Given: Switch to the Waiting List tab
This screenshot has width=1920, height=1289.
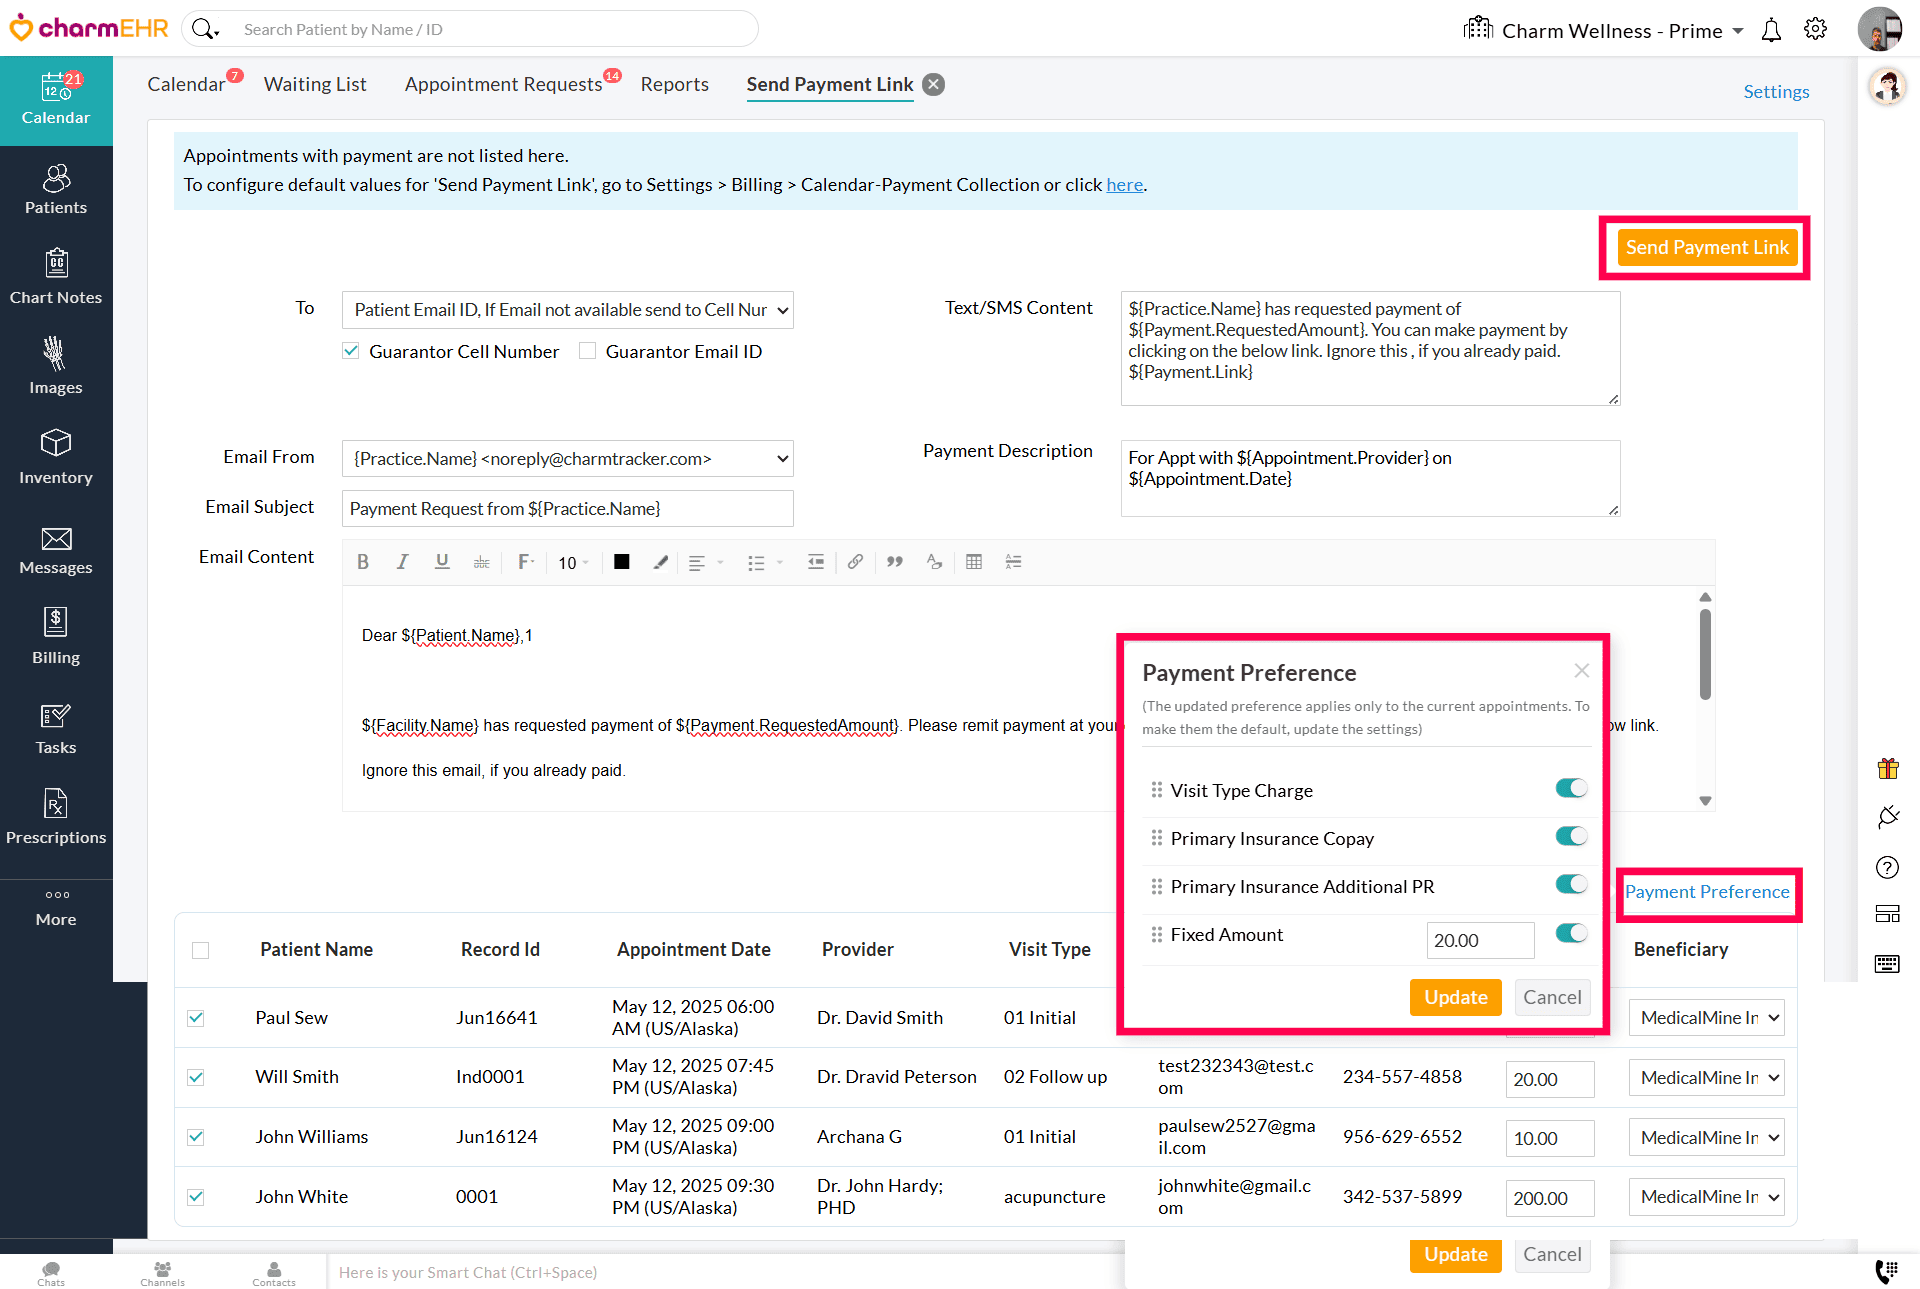Looking at the screenshot, I should [x=315, y=84].
